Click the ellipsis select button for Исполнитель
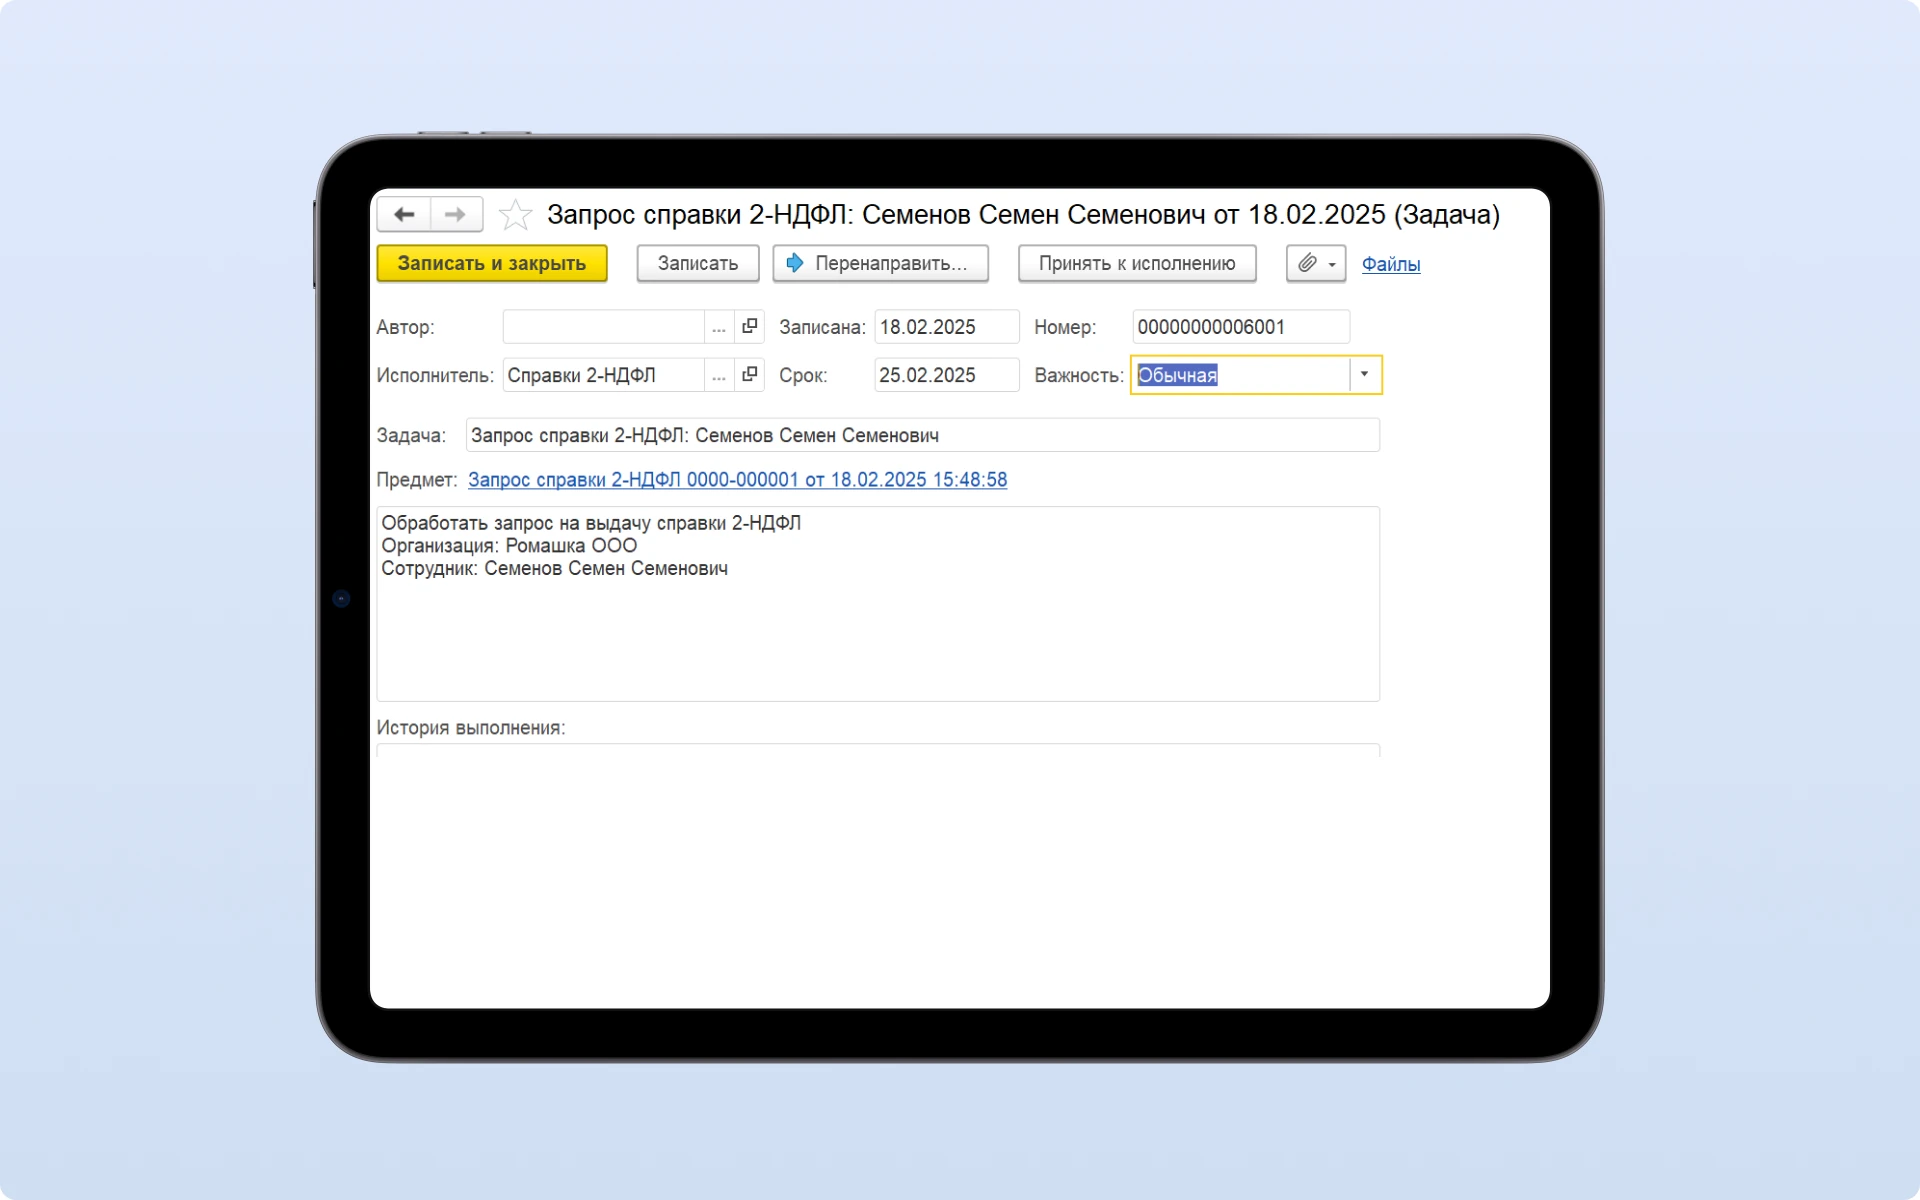The height and width of the screenshot is (1200, 1920). [x=718, y=375]
